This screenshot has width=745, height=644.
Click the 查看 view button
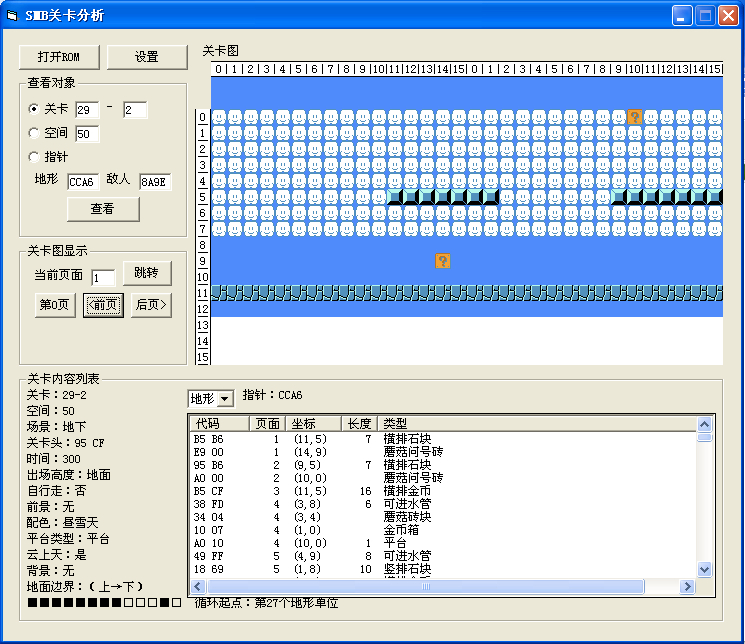point(103,209)
